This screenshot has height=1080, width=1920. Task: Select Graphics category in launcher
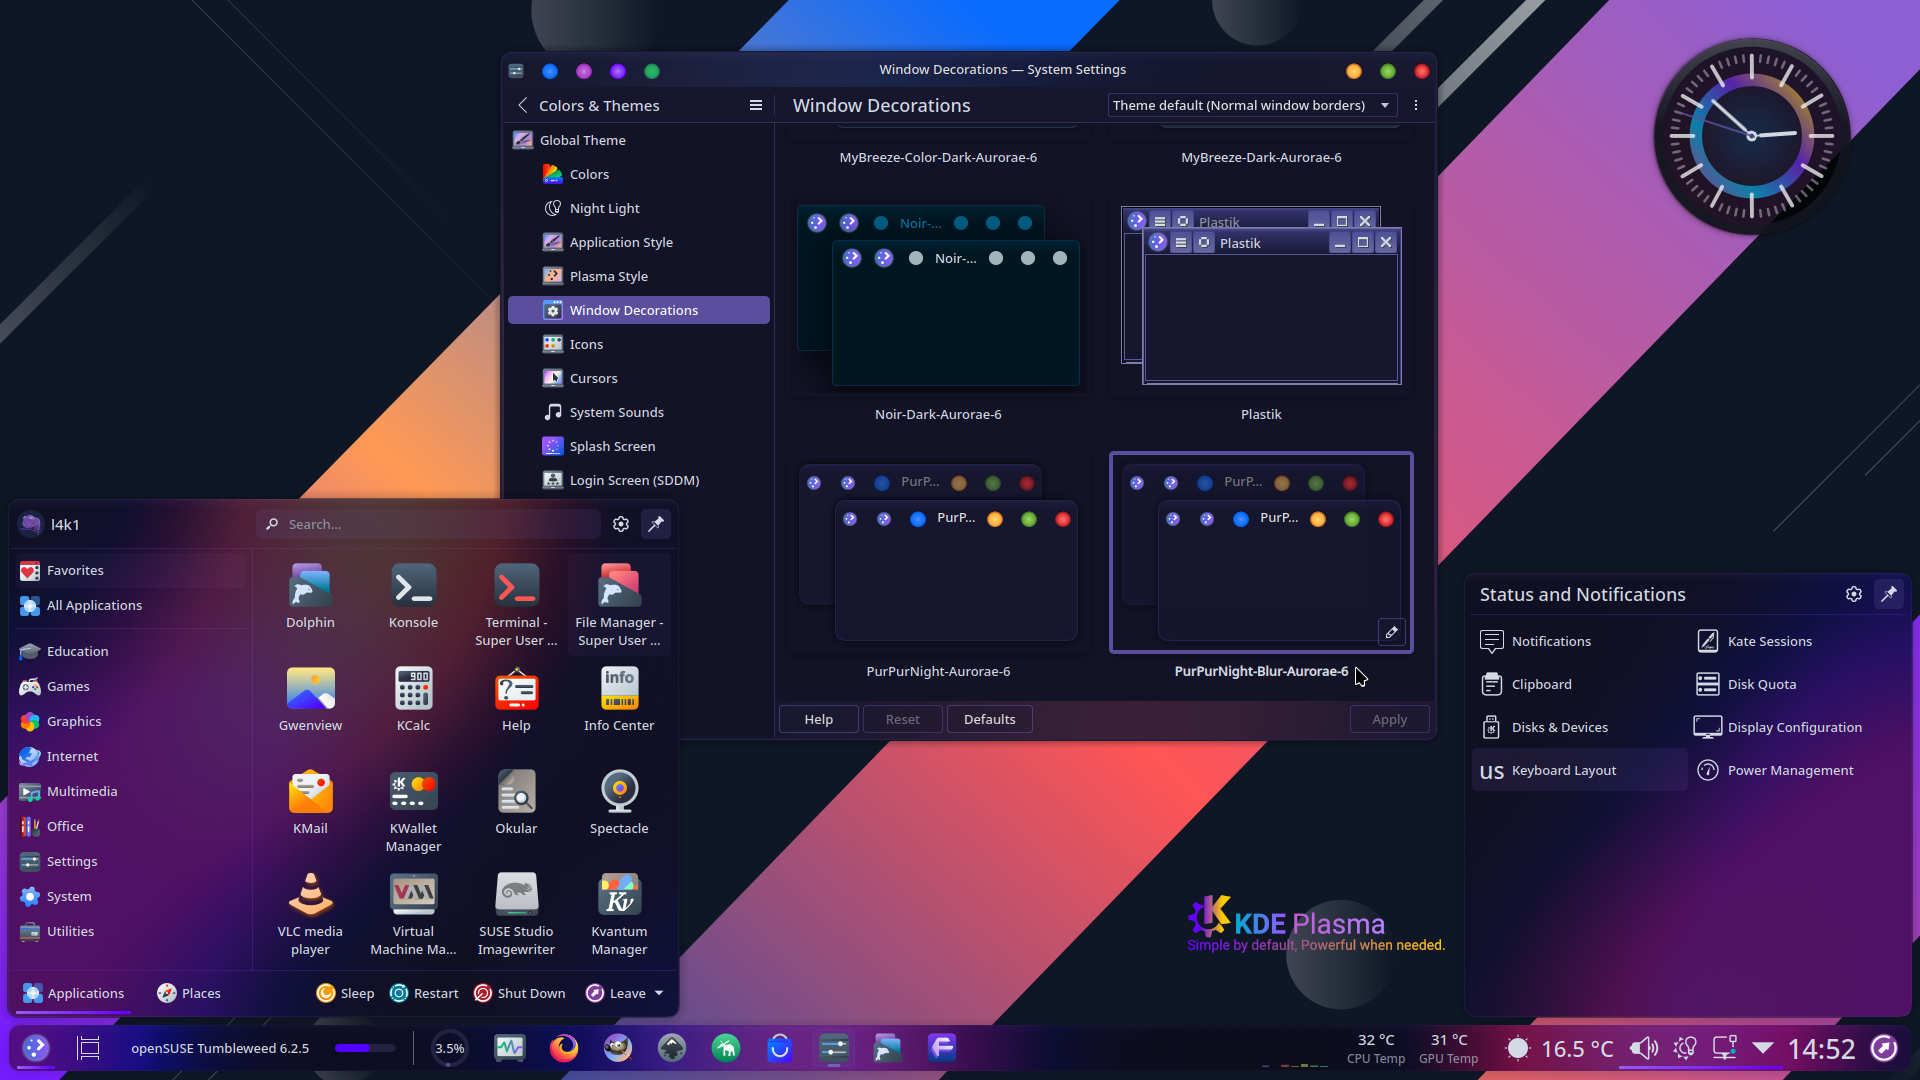130,721
